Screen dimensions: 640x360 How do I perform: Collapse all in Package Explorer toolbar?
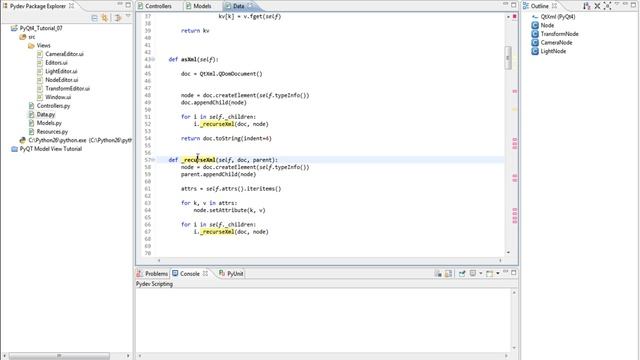pos(94,18)
